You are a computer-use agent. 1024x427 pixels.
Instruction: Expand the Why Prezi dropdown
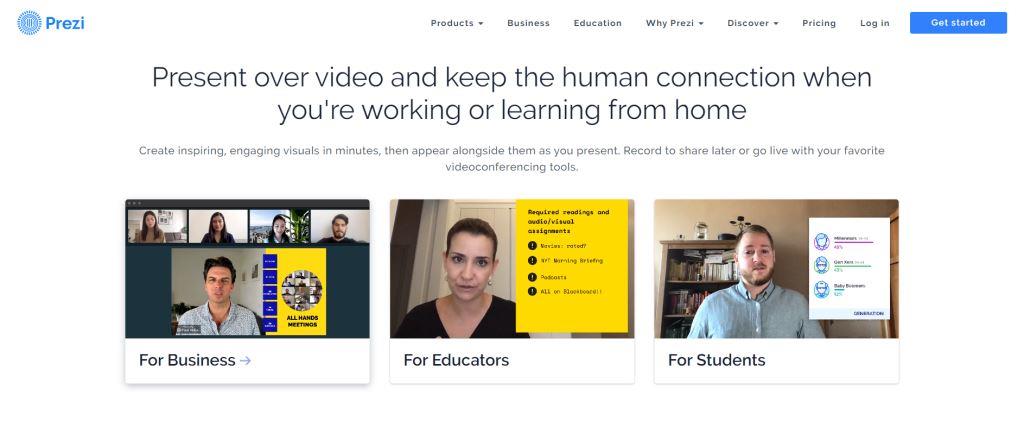tap(675, 23)
